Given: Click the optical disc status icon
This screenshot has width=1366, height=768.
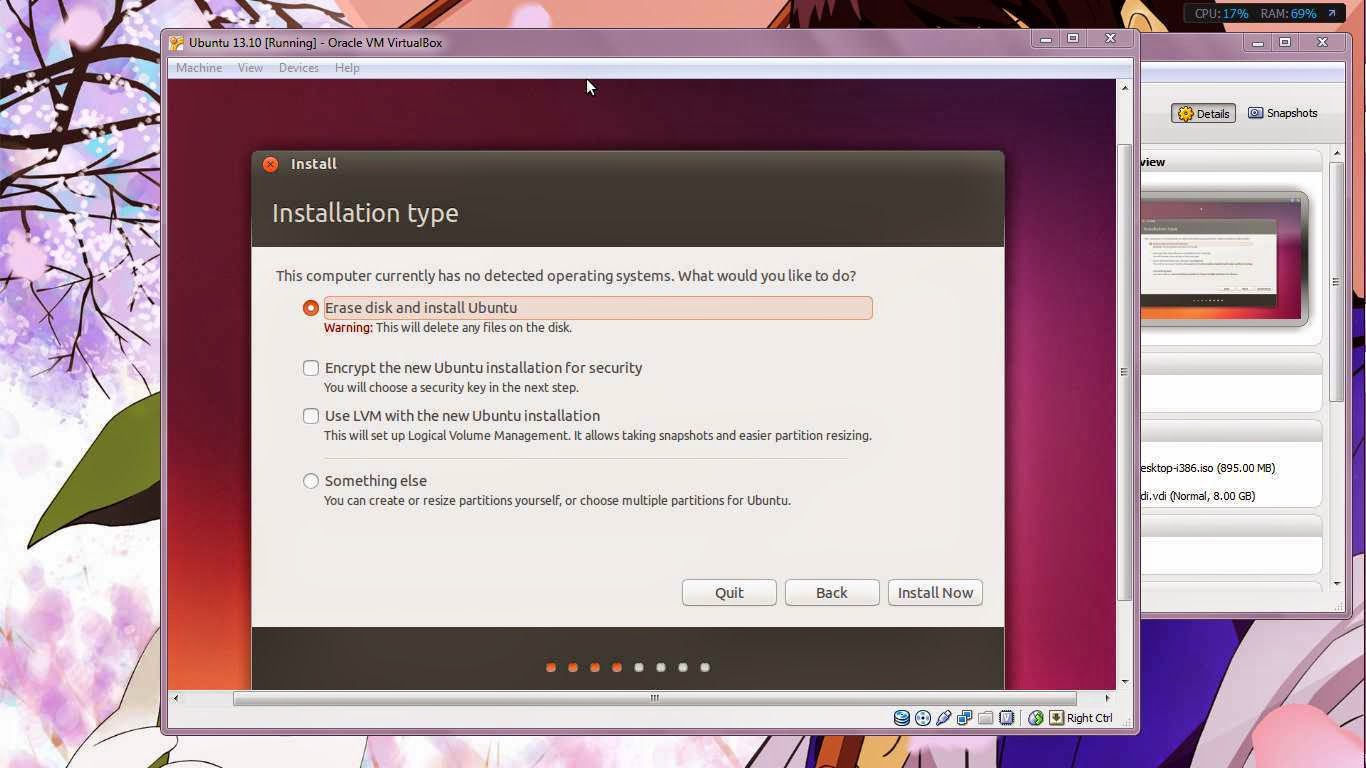Looking at the screenshot, I should point(922,718).
